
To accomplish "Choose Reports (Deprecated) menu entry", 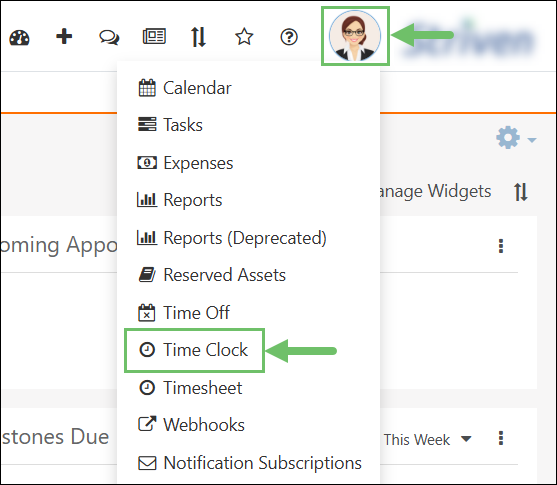I will (232, 238).
